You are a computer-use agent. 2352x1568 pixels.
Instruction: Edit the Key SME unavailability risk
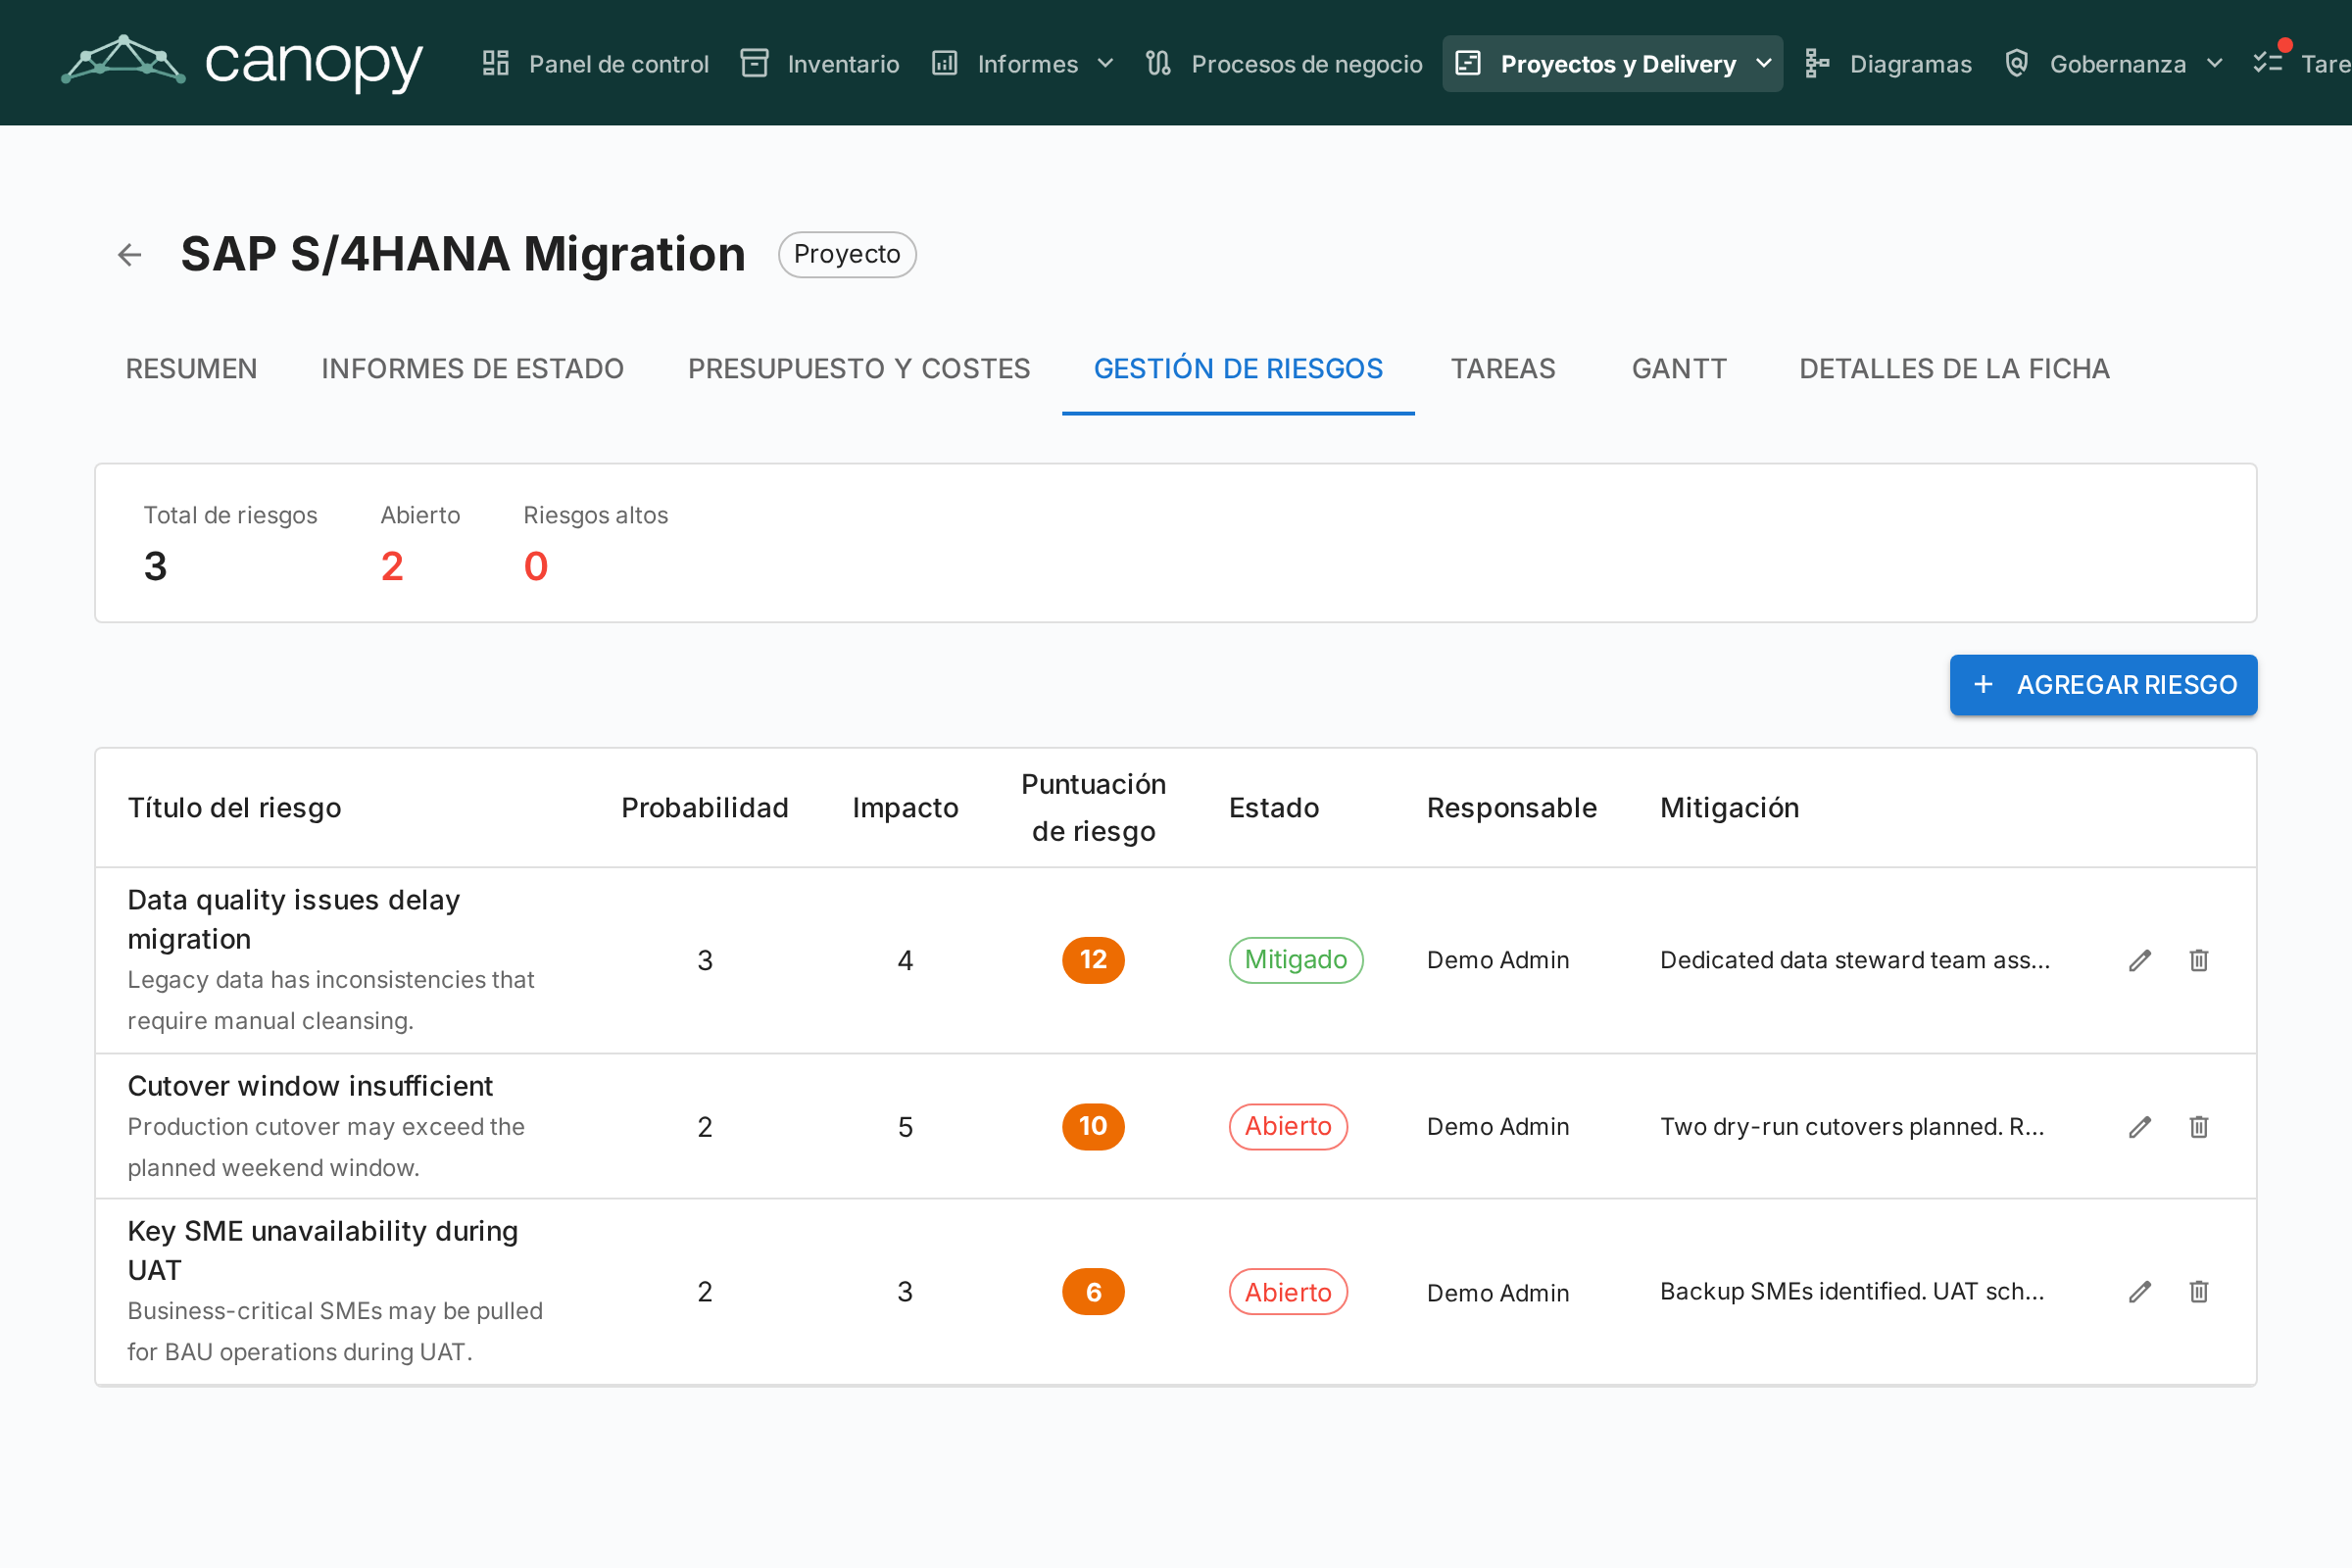(x=2140, y=1292)
